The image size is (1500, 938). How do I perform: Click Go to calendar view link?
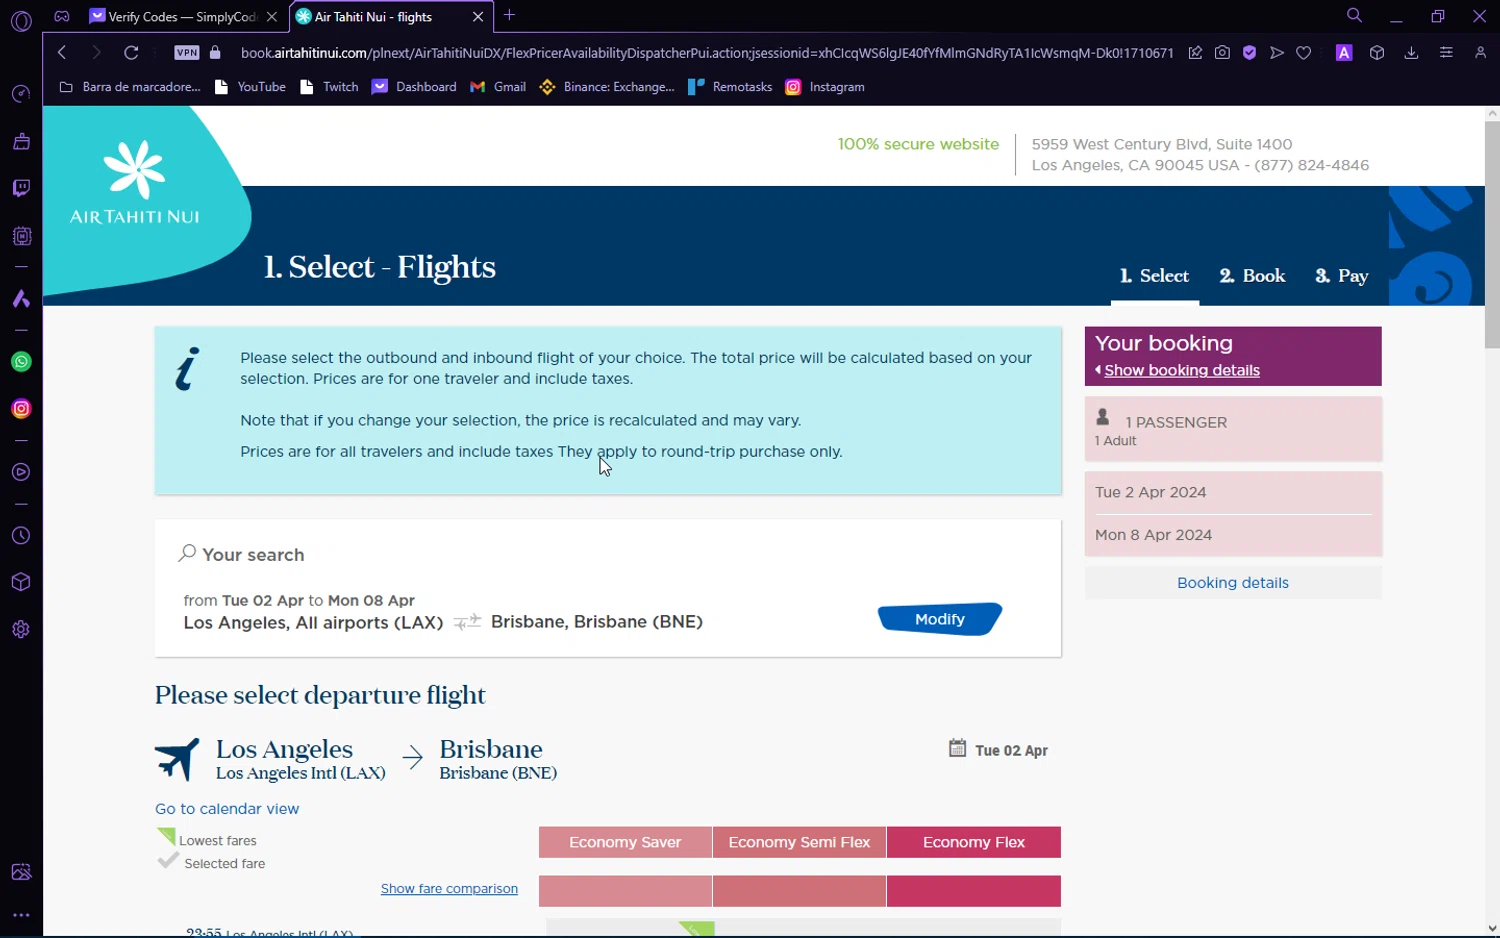[227, 809]
